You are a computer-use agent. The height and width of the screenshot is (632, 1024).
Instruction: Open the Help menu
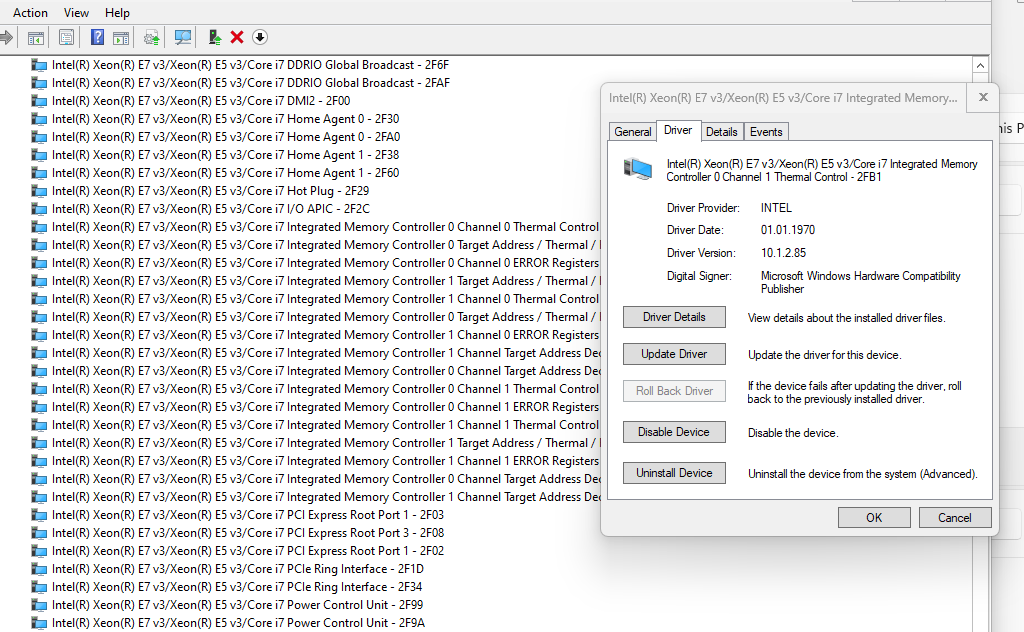118,12
